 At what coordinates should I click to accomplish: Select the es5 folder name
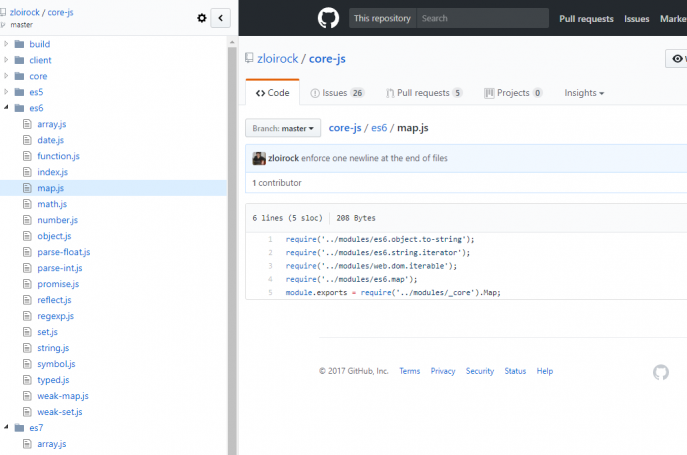(x=36, y=92)
